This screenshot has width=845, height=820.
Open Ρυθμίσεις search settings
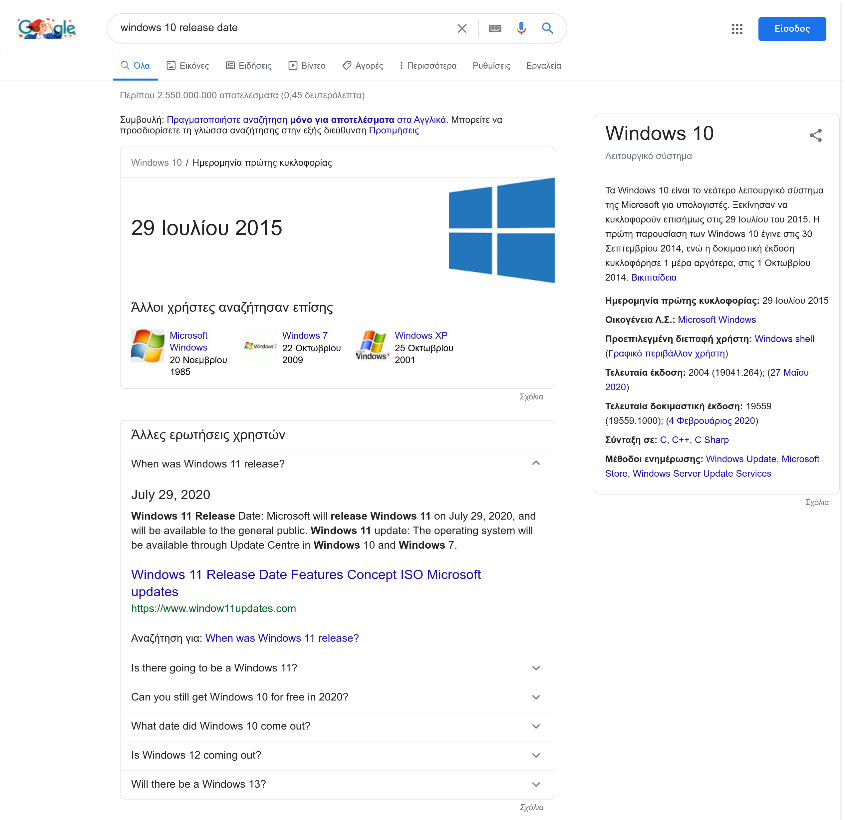click(491, 66)
